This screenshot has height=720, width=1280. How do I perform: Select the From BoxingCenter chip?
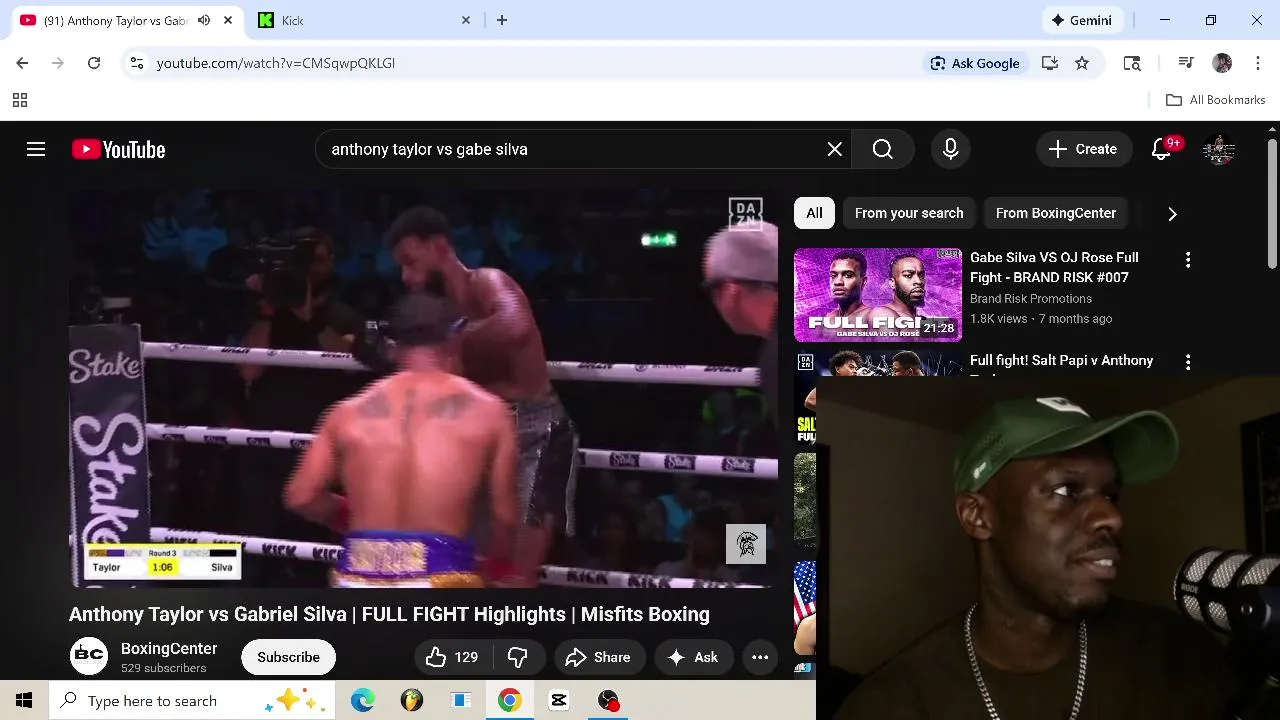click(x=1055, y=213)
